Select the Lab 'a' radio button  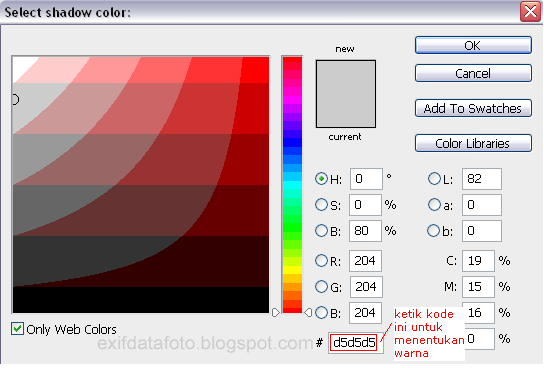coord(434,205)
